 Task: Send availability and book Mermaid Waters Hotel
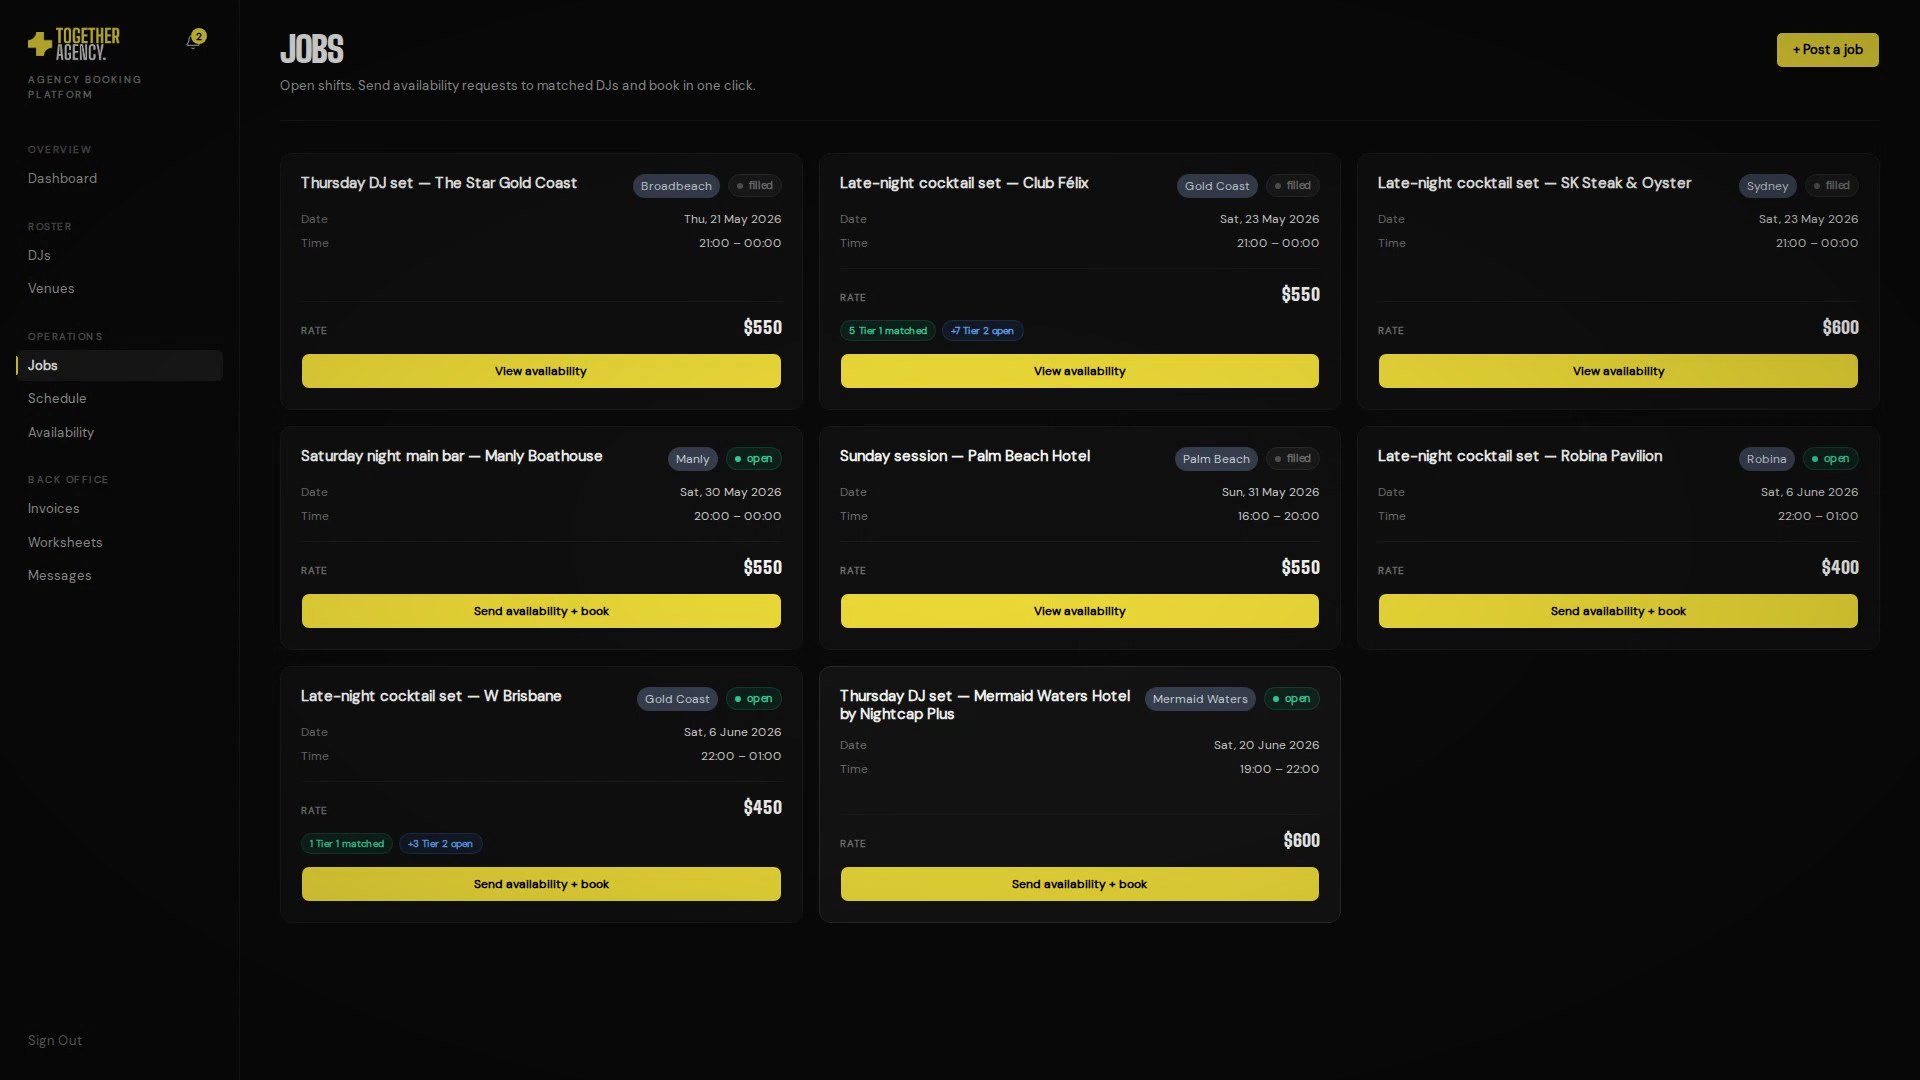[1079, 884]
